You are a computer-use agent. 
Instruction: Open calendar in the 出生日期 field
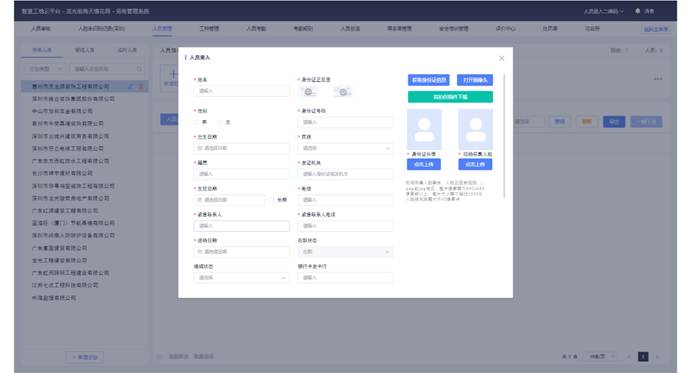(x=200, y=148)
